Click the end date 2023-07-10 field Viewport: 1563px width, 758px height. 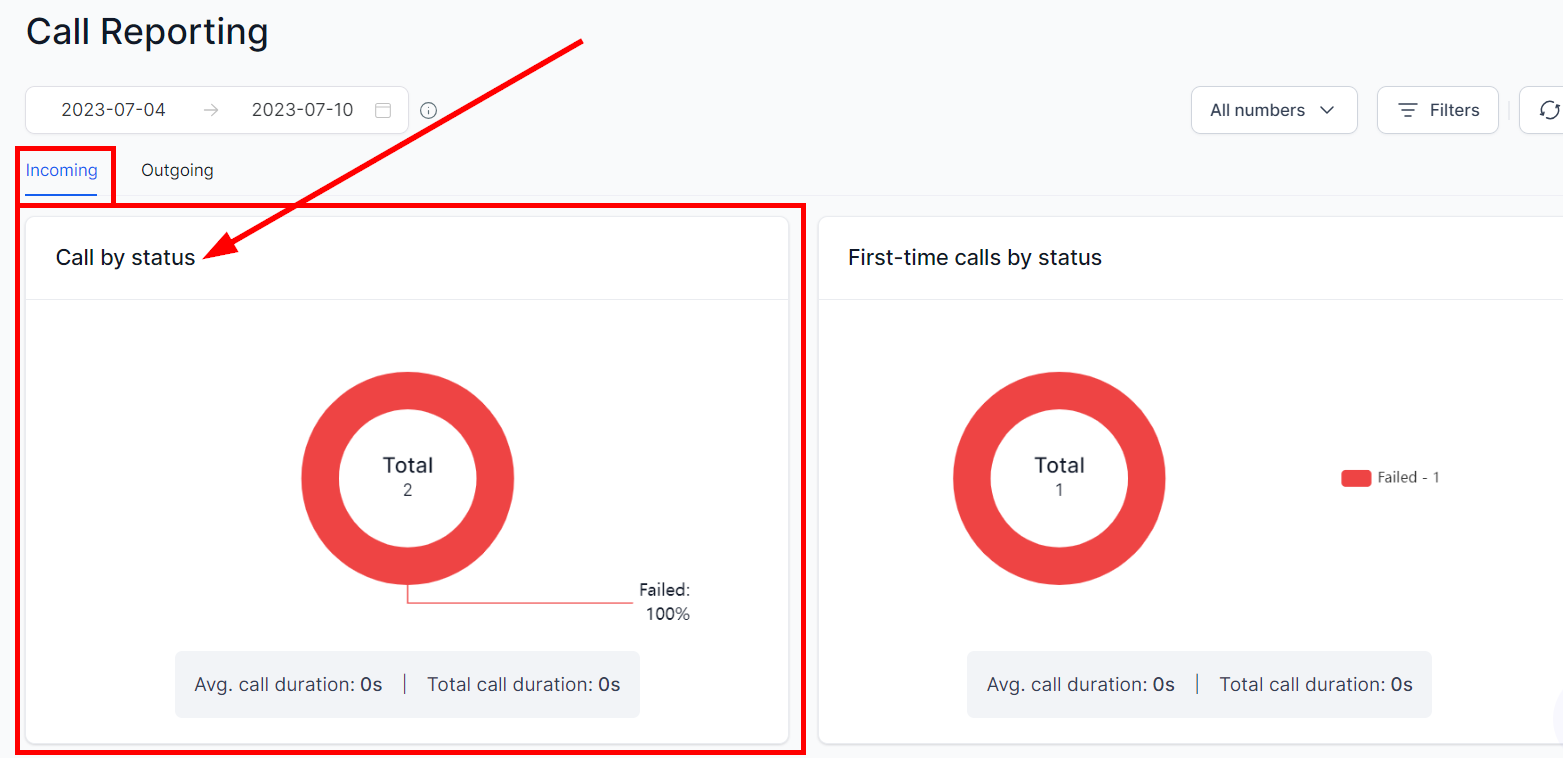click(302, 110)
